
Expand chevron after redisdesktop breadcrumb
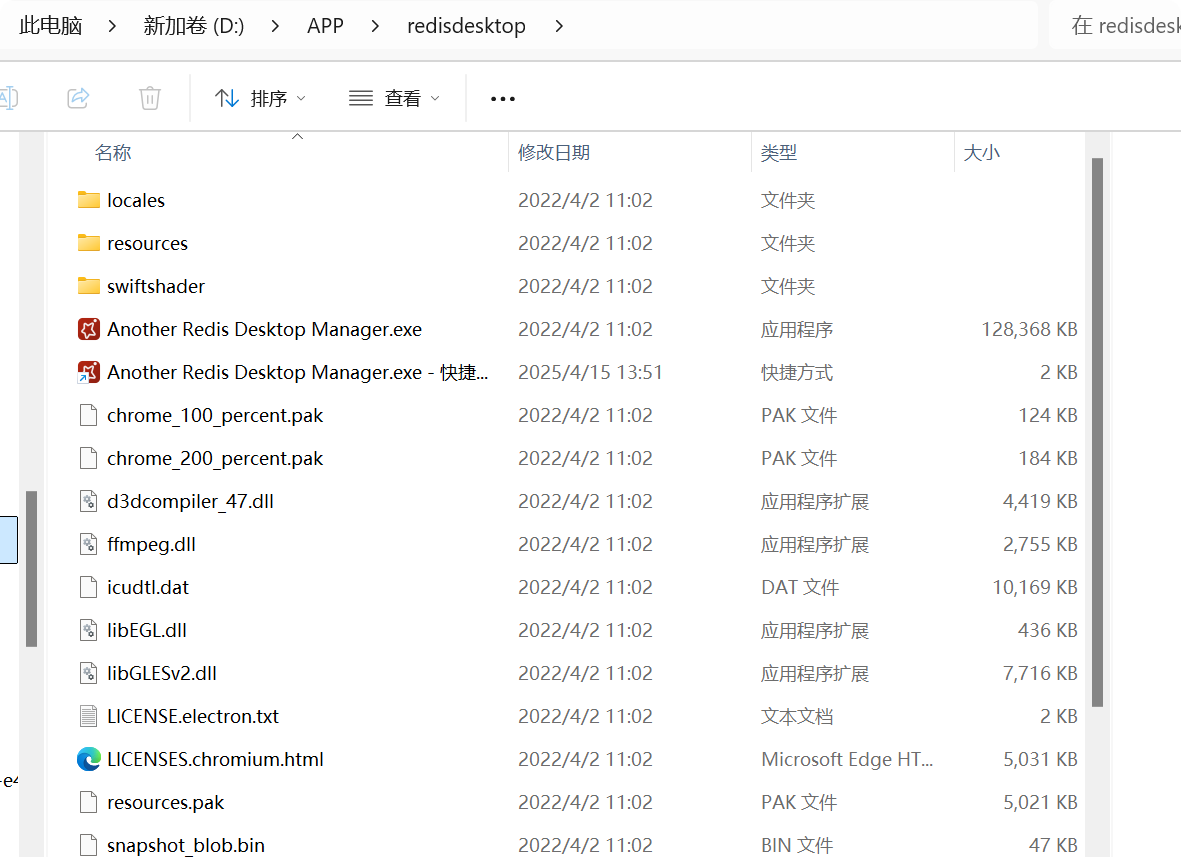pos(559,26)
